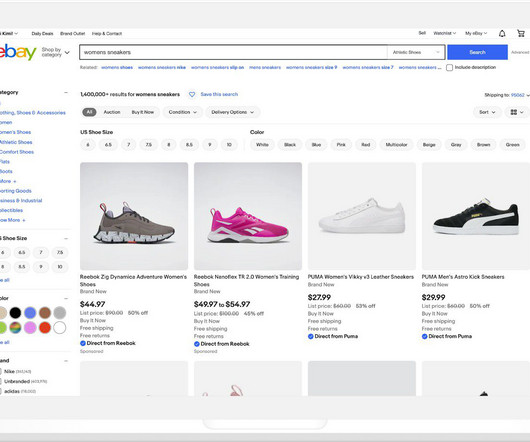Pick the multicolor rainbow swatch in sidebar
Image resolution: width=530 pixels, height=442 pixels.
click(x=15, y=327)
